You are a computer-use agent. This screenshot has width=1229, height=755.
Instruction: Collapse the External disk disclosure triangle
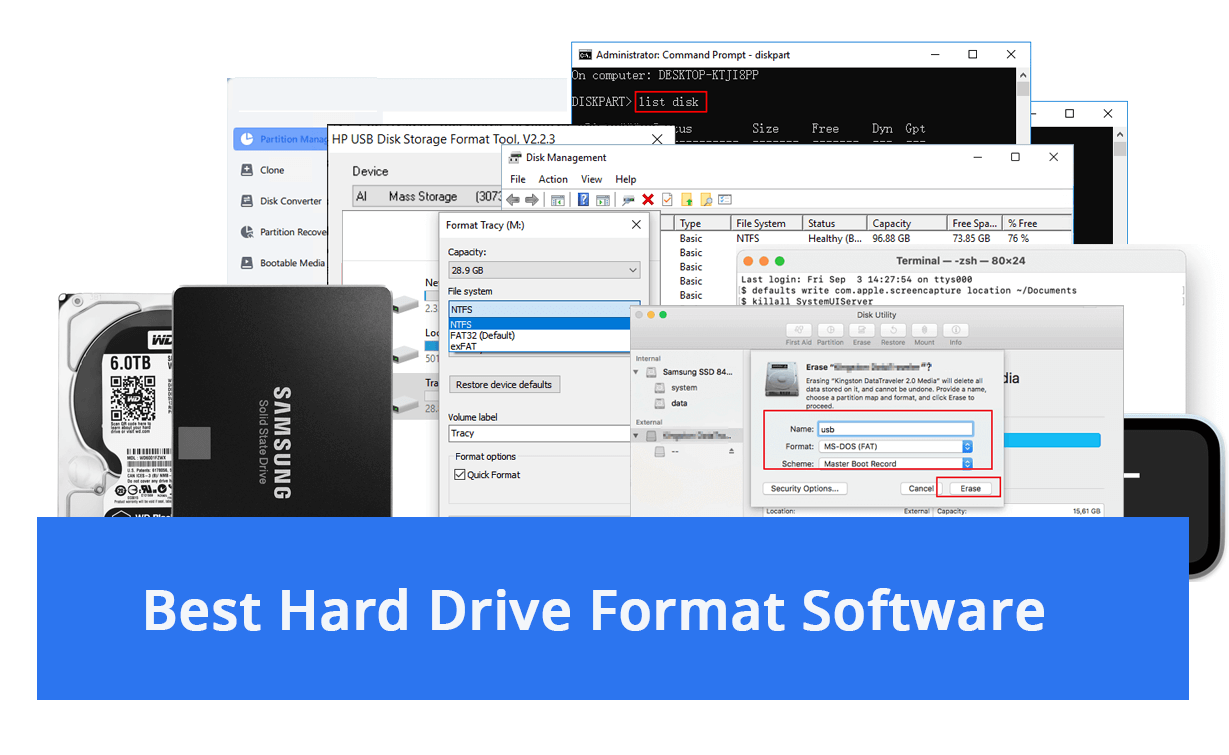638,437
